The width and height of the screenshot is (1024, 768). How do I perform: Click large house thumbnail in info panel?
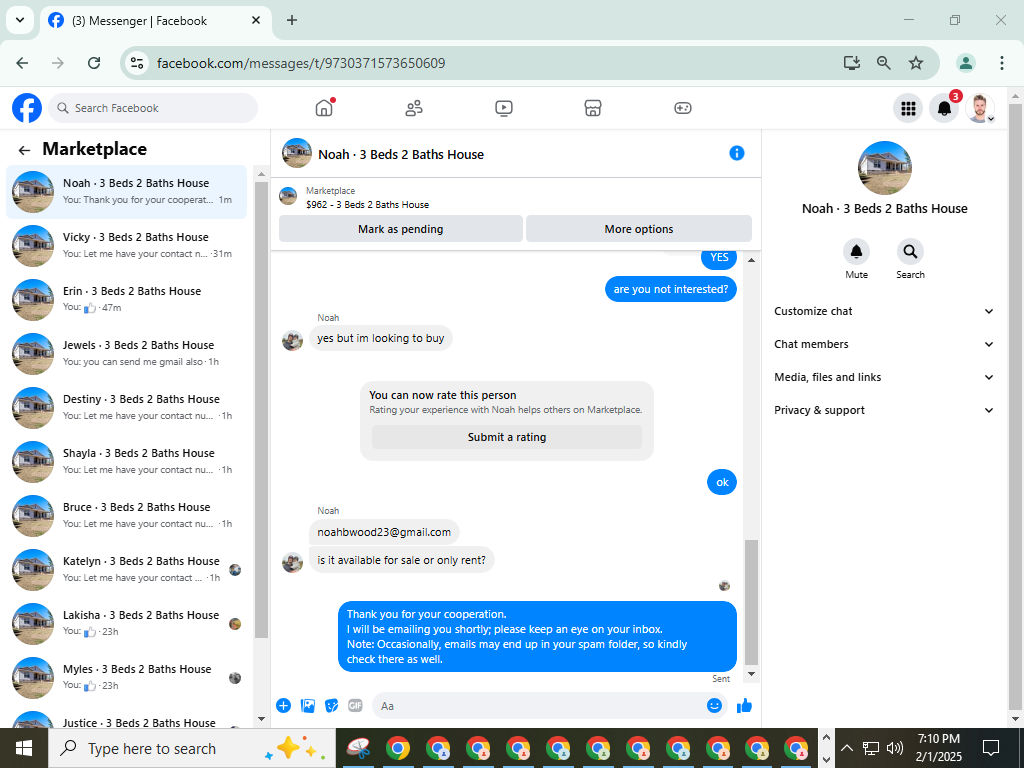(884, 168)
